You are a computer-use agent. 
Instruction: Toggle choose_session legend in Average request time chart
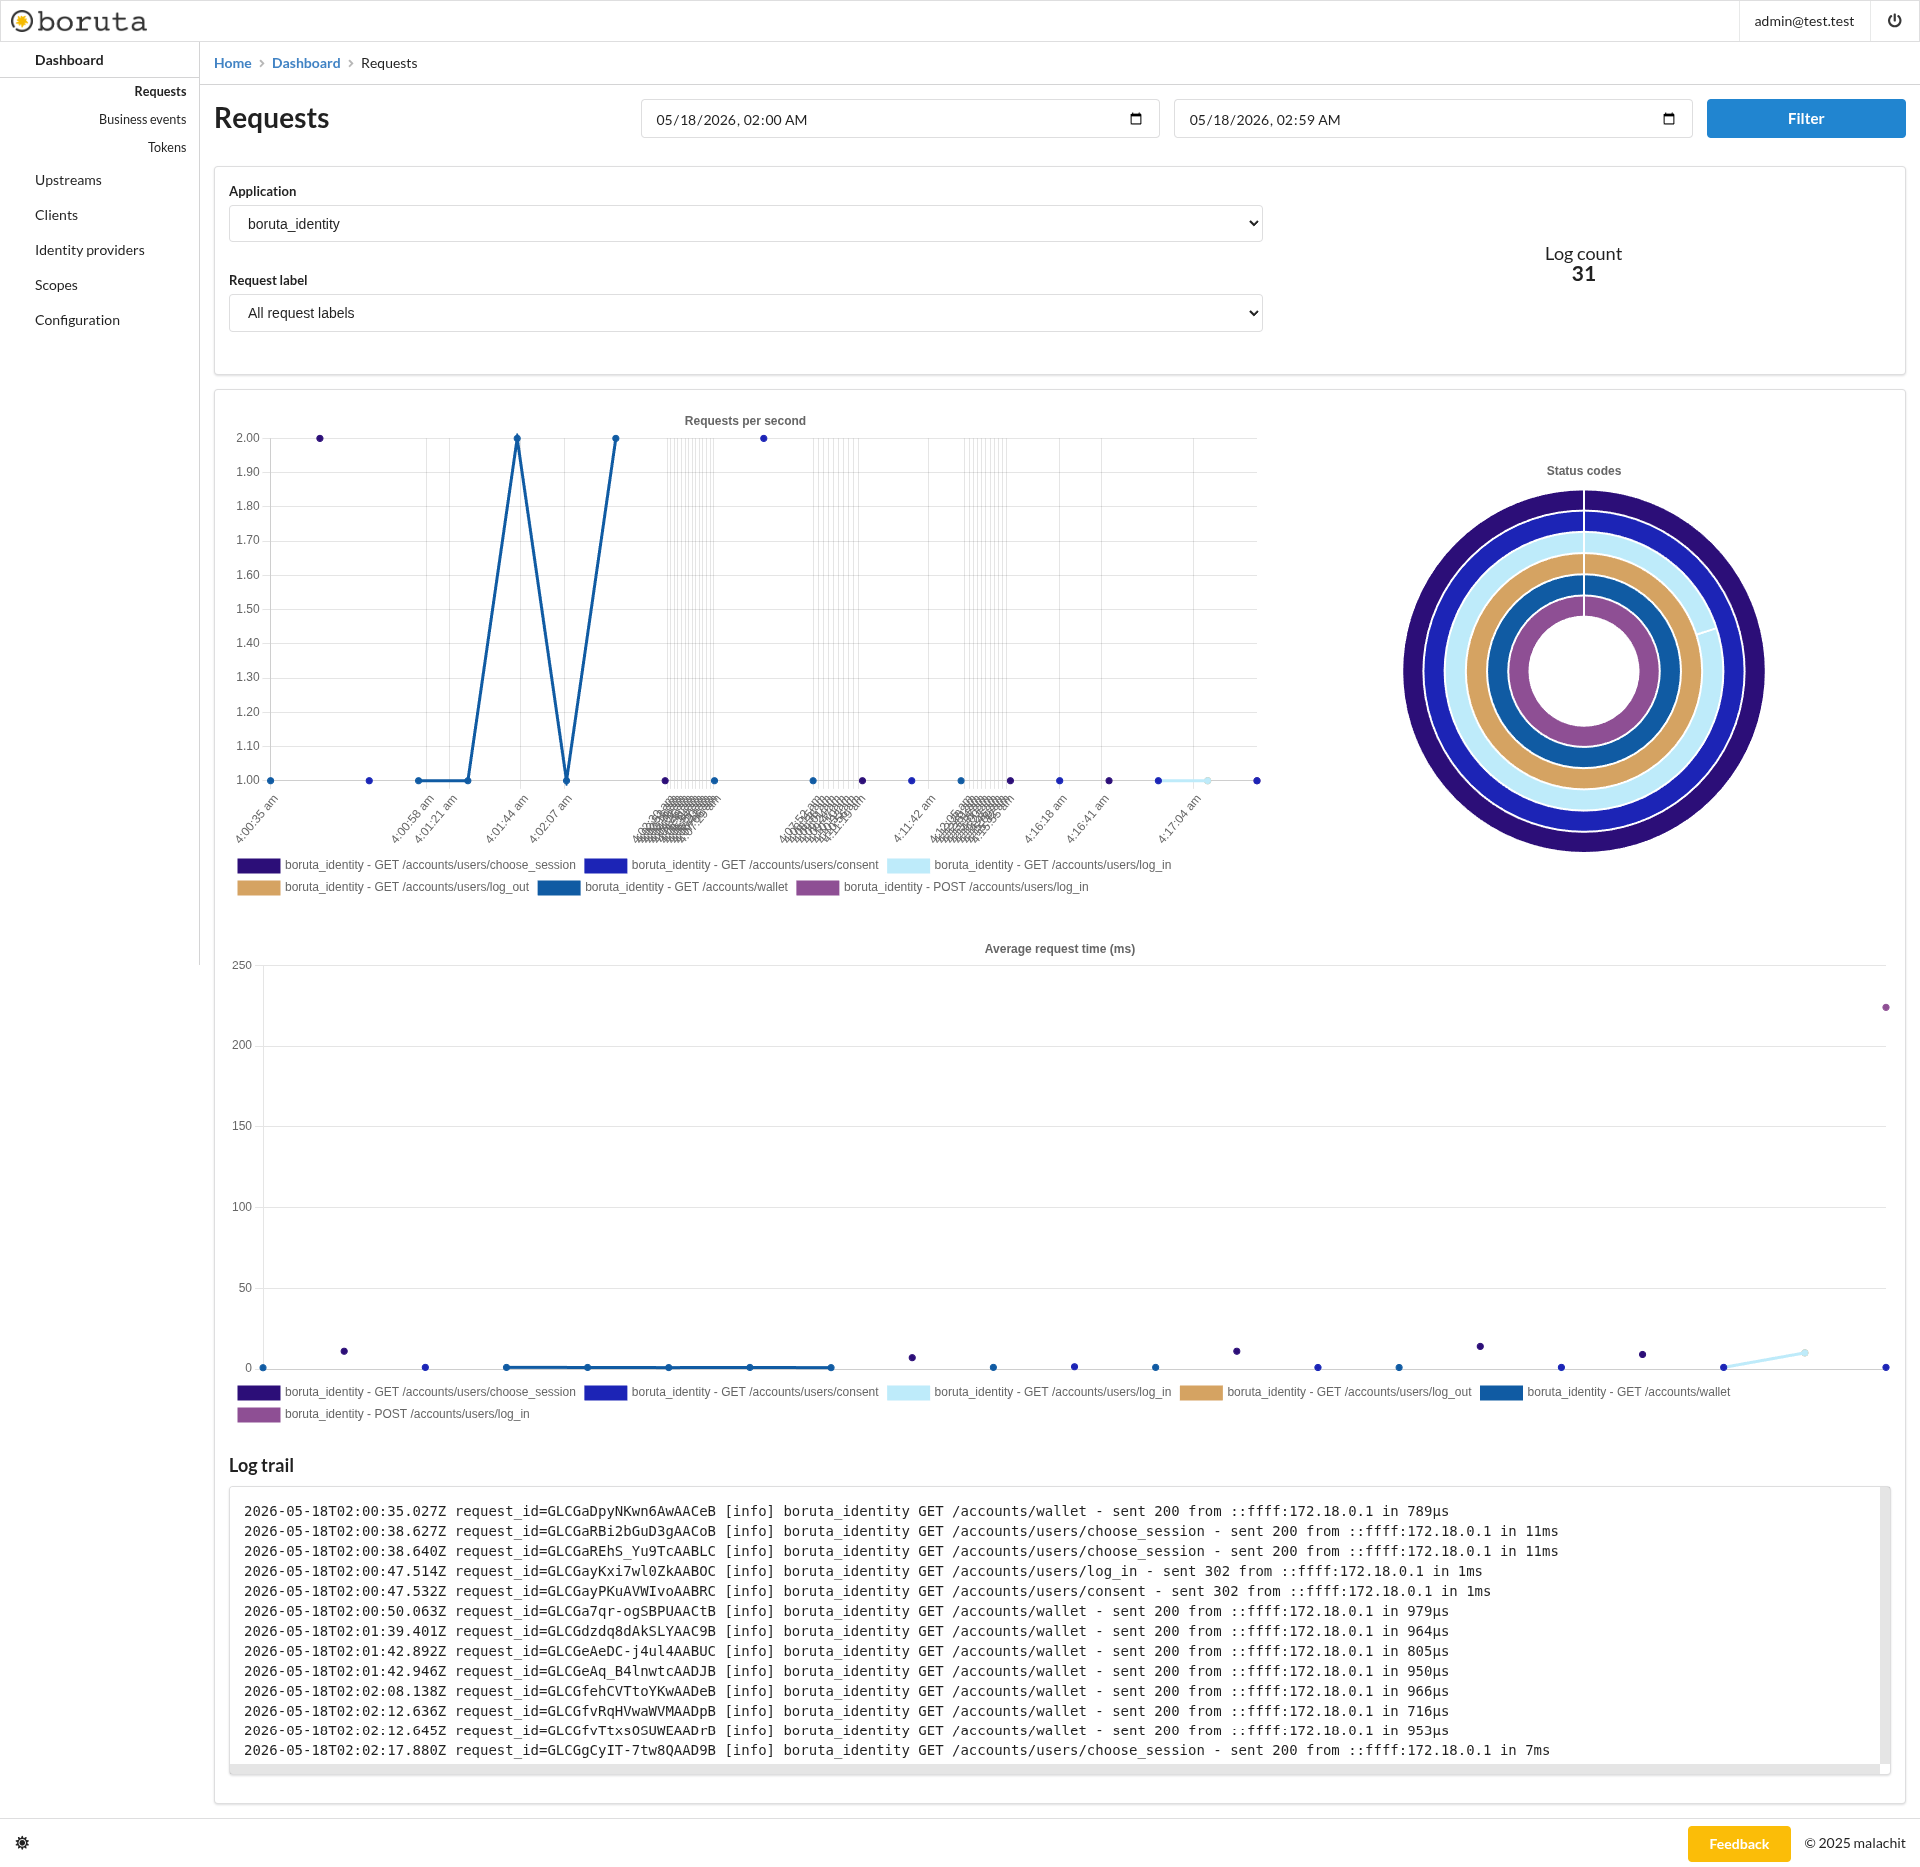406,1392
